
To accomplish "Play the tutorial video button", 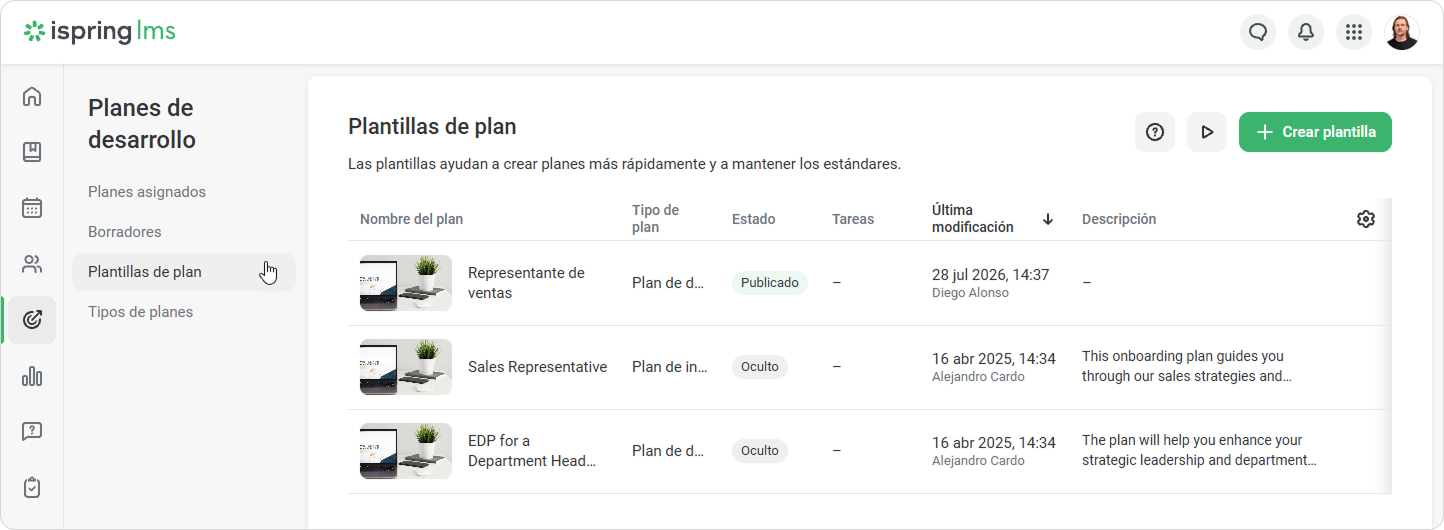I will click(x=1207, y=132).
